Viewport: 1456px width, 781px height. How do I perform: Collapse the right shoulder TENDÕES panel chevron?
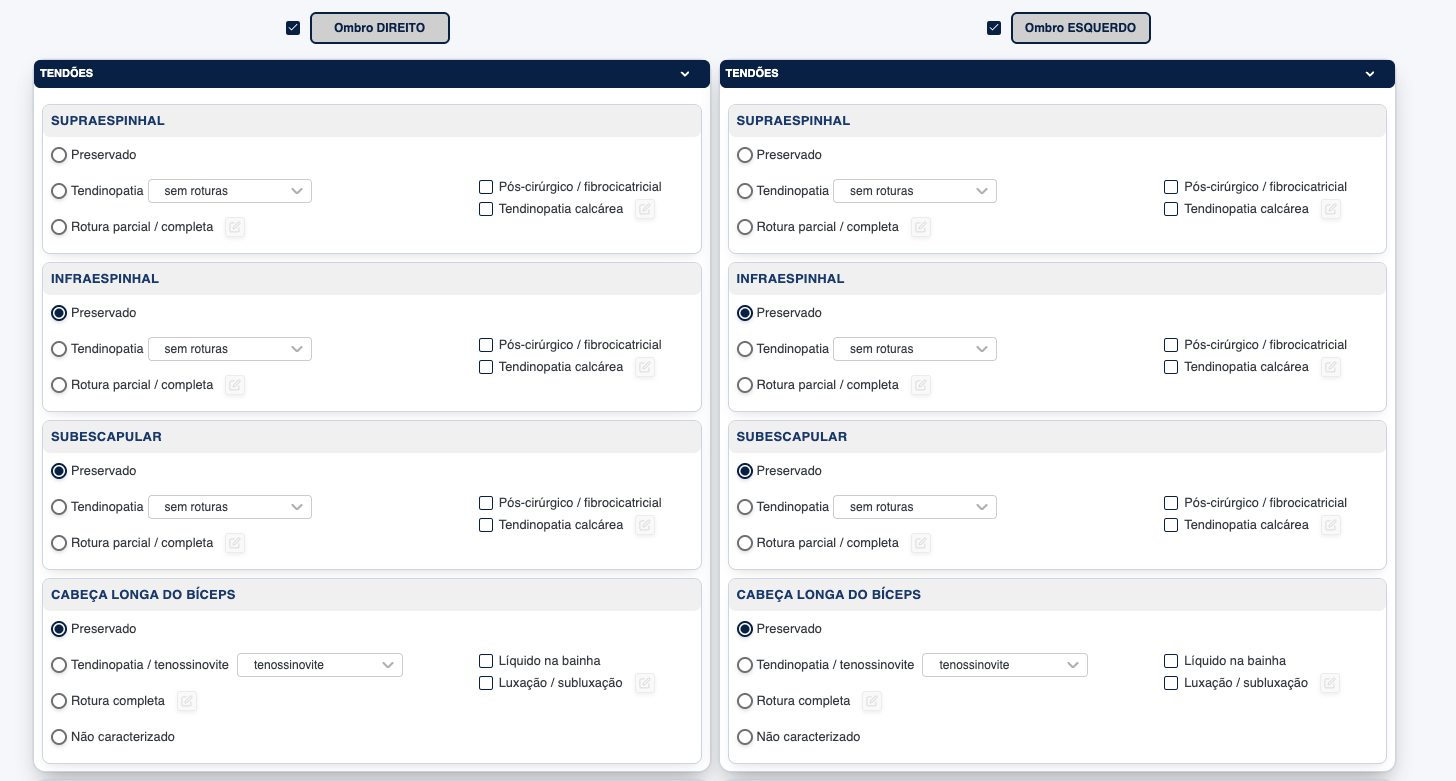(685, 74)
